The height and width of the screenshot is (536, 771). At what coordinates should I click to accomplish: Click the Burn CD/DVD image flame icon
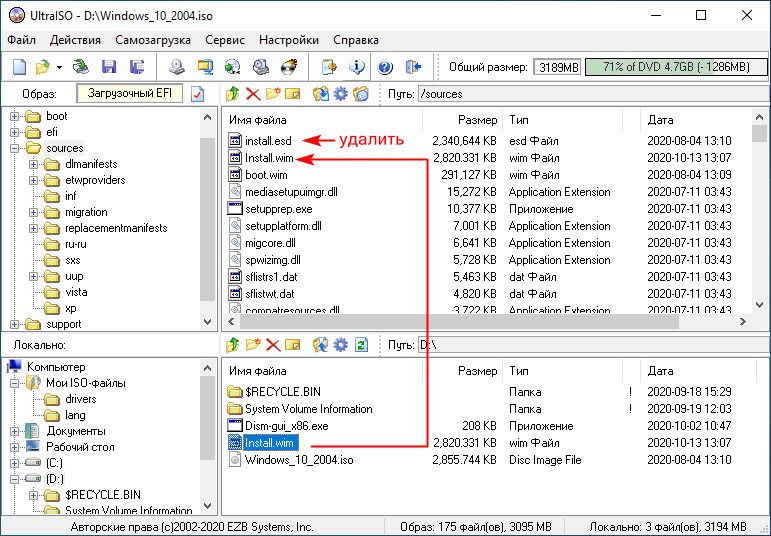(x=290, y=67)
